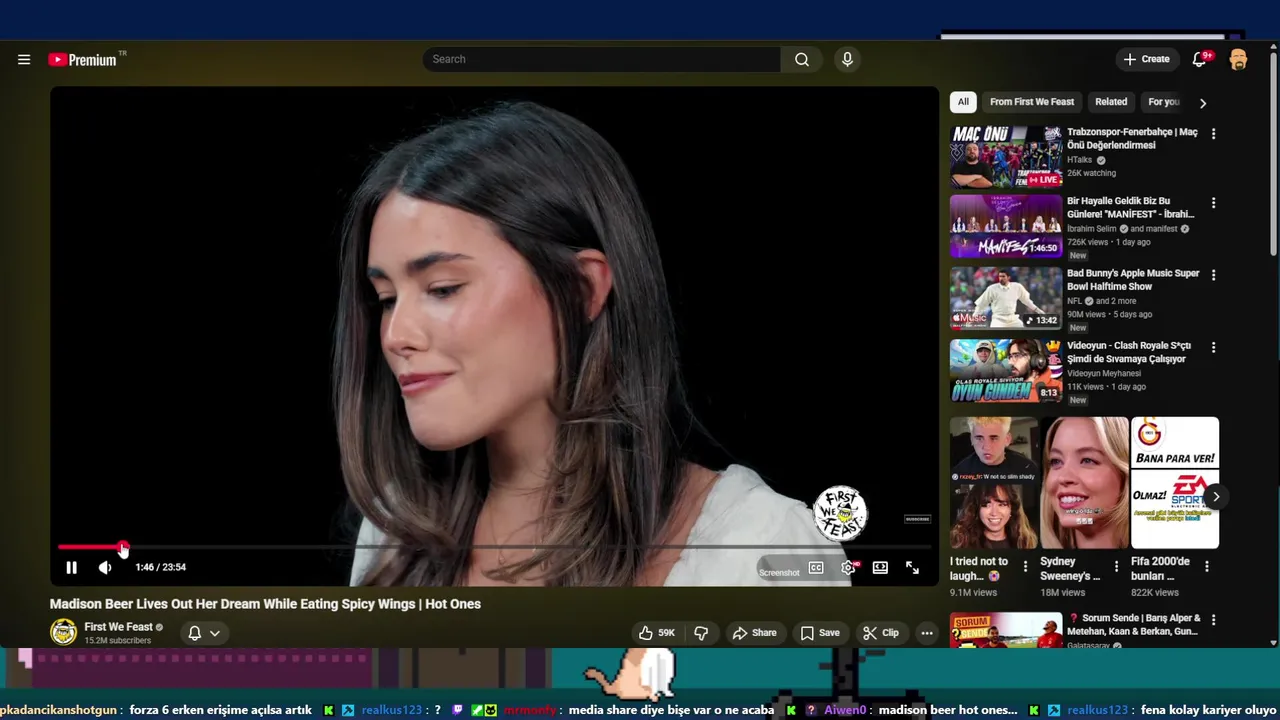Open the notifications bell
1280x720 pixels.
point(1199,59)
